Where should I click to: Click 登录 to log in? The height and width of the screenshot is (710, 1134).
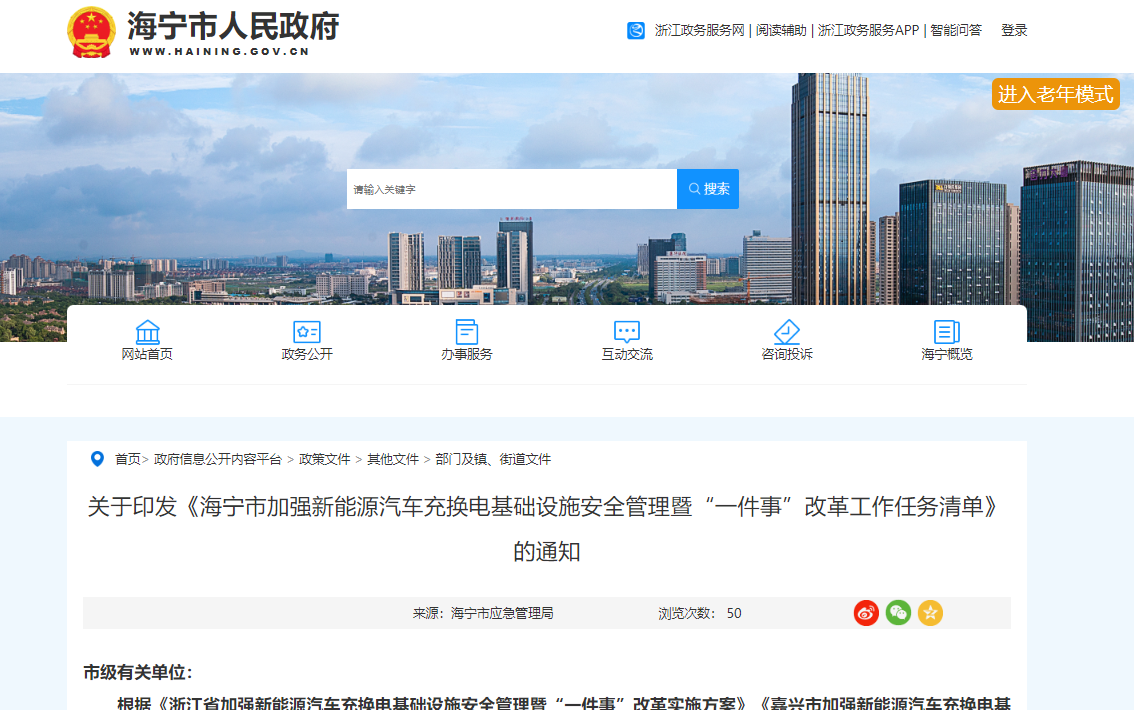pos(1014,31)
